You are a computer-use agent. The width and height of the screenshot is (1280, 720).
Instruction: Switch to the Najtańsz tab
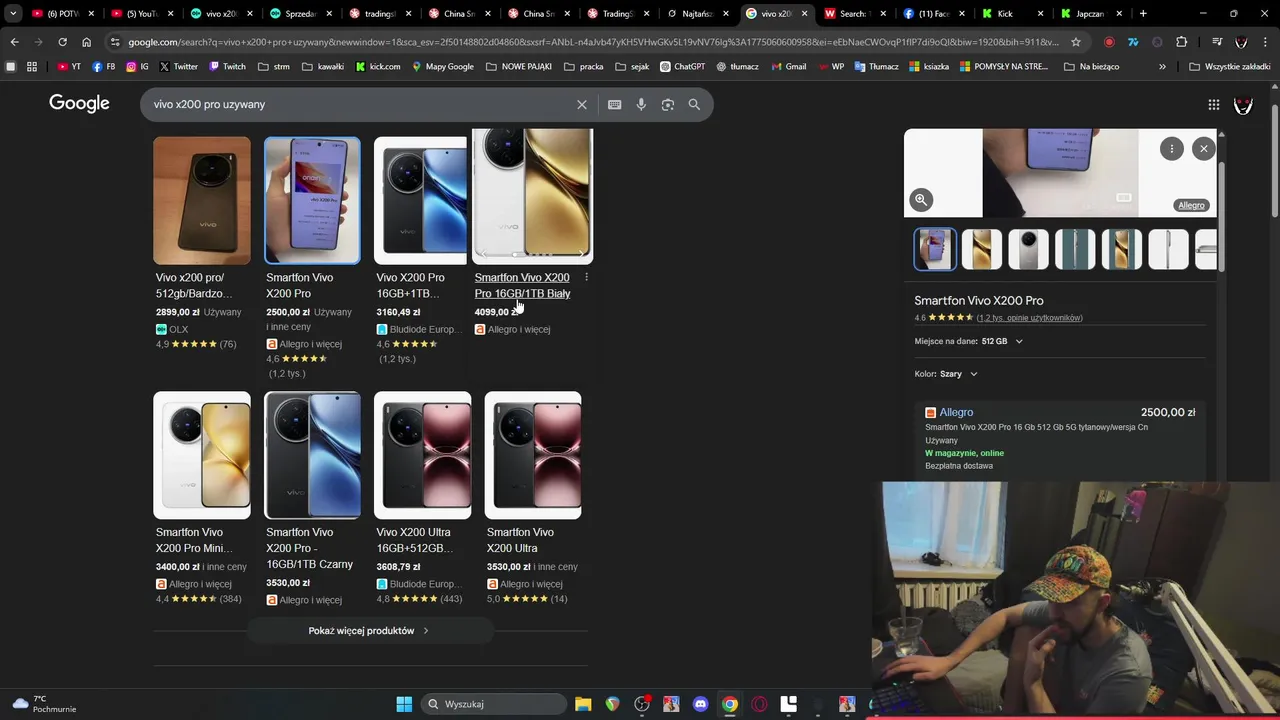coord(696,14)
